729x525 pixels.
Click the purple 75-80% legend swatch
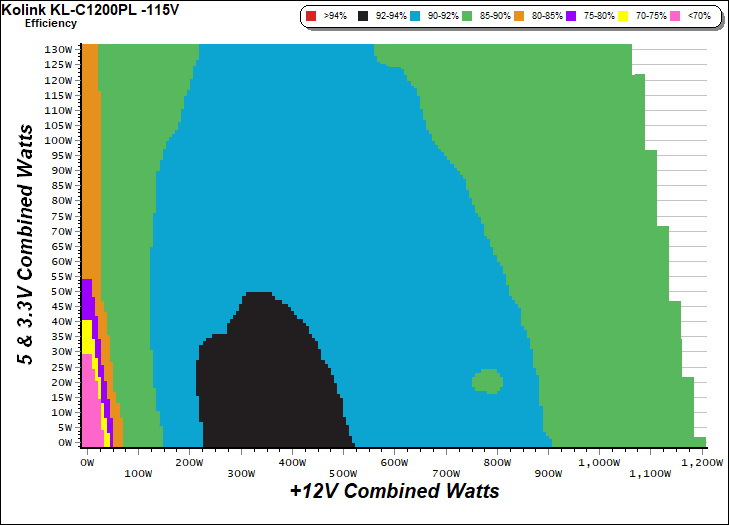click(570, 17)
